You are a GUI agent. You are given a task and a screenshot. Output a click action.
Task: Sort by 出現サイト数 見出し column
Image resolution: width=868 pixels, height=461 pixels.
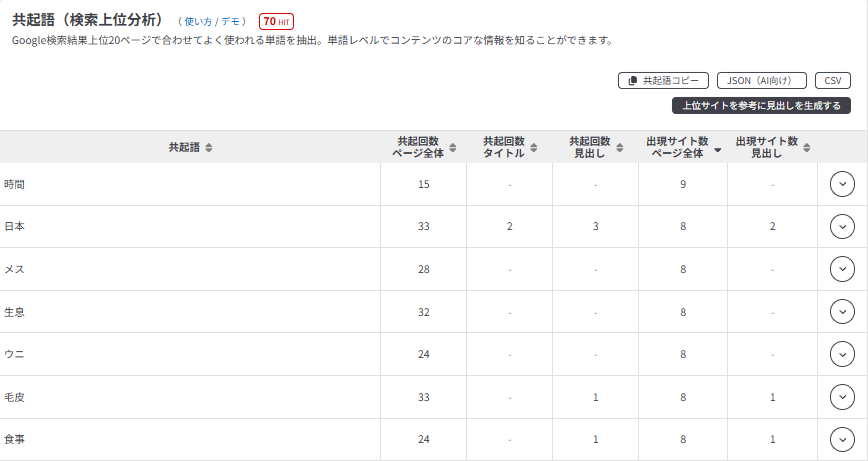803,147
